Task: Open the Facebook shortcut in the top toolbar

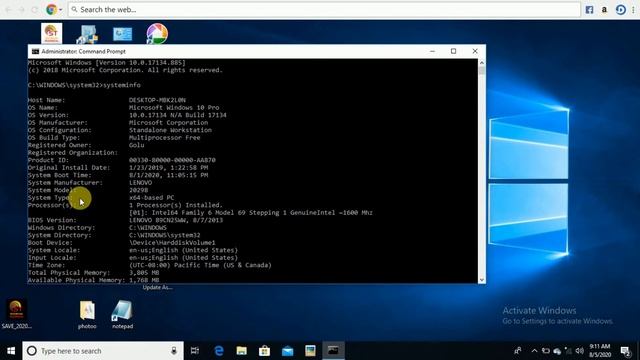Action: click(589, 10)
